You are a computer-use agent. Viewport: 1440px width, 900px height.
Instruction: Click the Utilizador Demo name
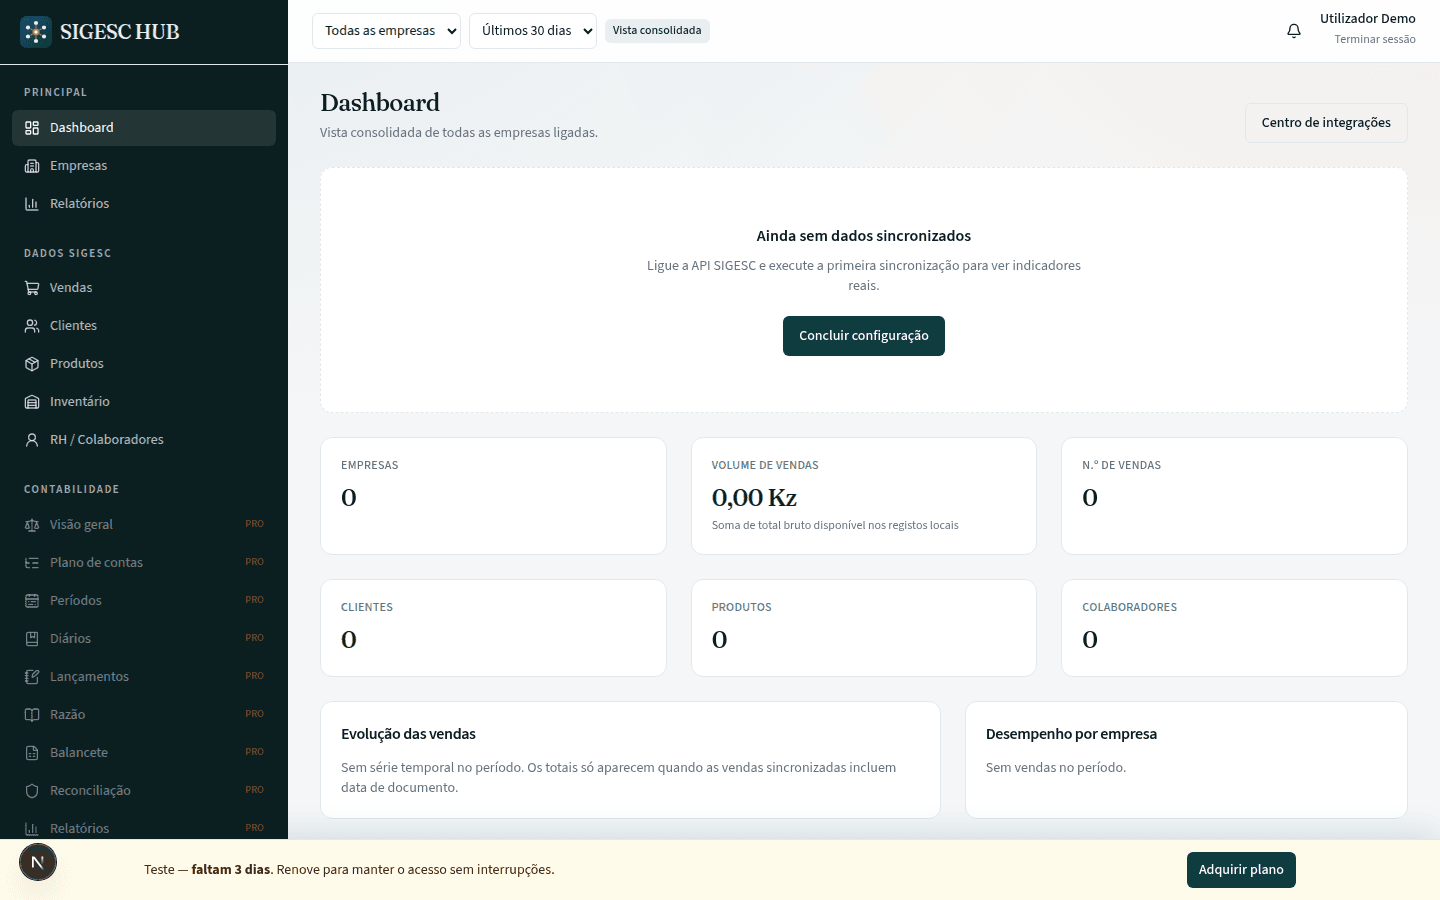click(1368, 19)
